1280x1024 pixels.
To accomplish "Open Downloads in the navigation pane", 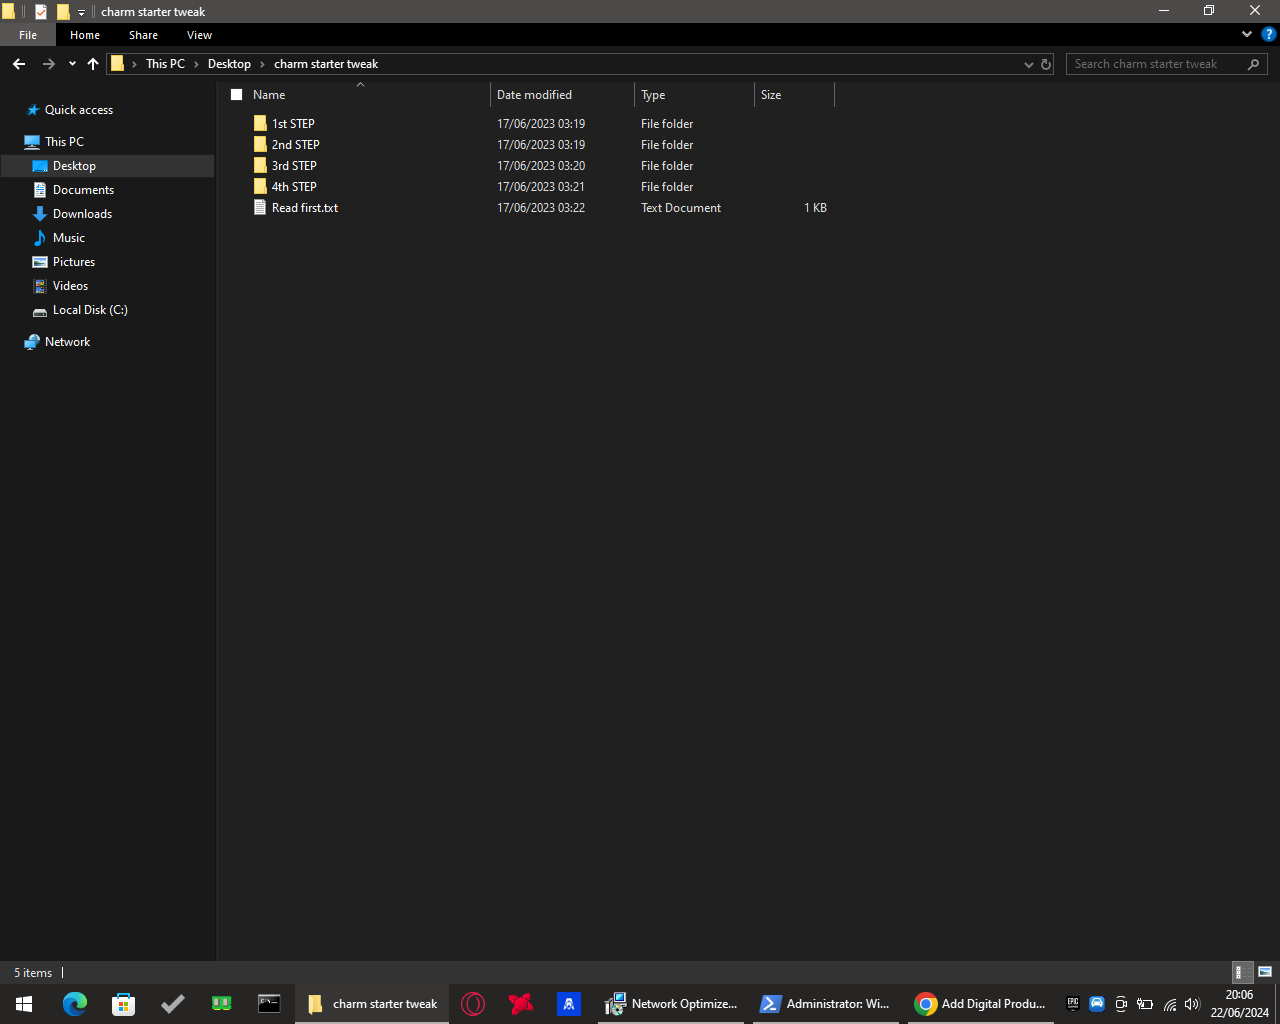I will pyautogui.click(x=82, y=214).
